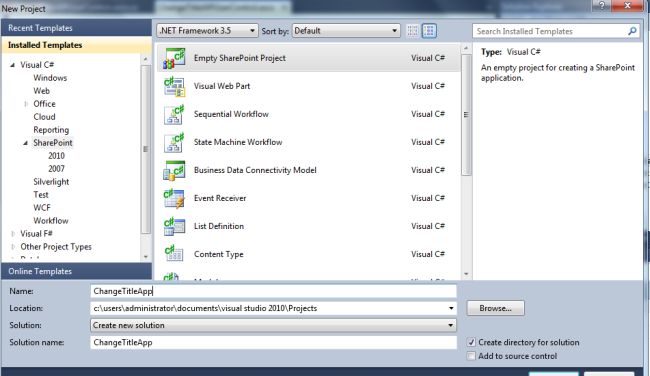This screenshot has height=376, width=650.
Task: Switch to medium icons view
Action: point(429,31)
